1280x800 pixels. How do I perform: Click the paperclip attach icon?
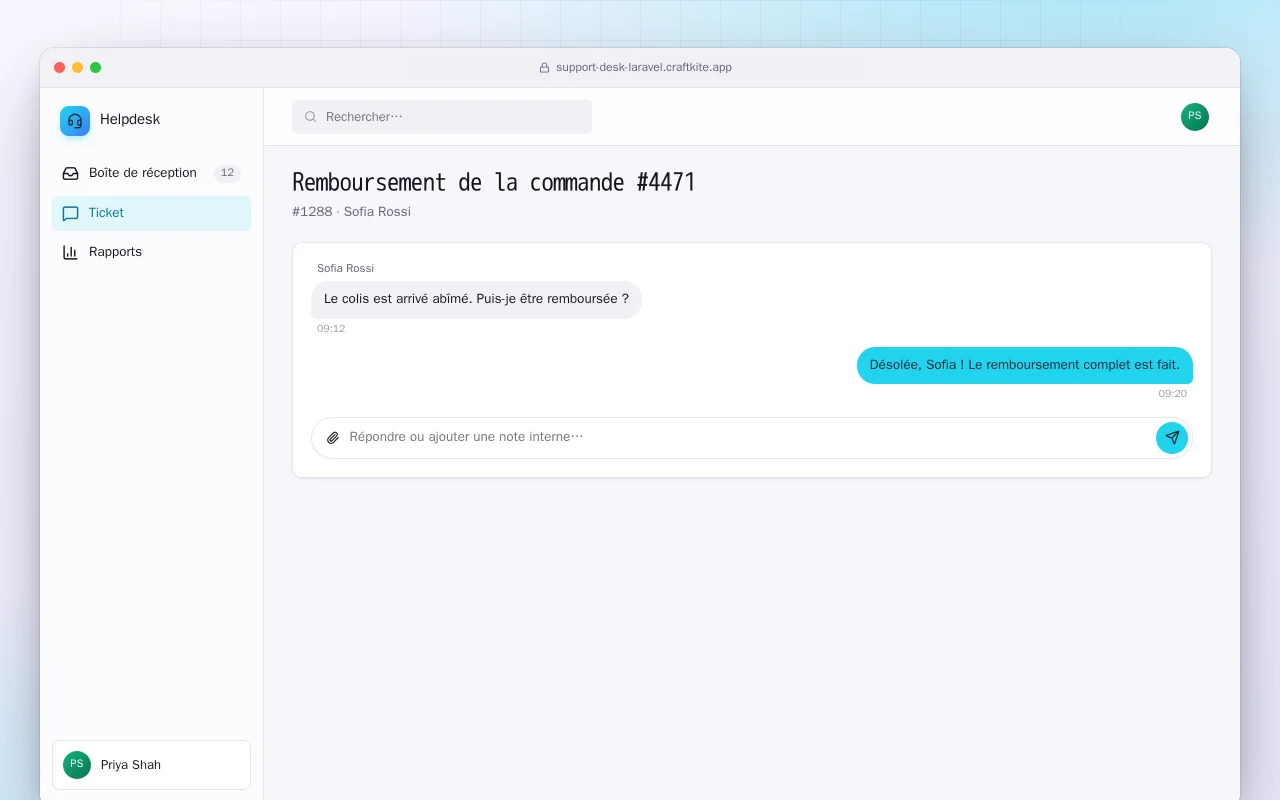[333, 438]
